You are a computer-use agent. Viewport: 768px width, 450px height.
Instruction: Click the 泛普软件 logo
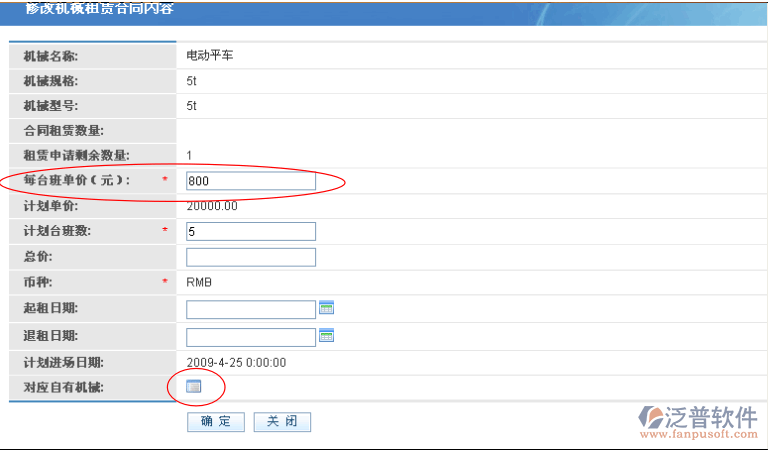pos(698,418)
